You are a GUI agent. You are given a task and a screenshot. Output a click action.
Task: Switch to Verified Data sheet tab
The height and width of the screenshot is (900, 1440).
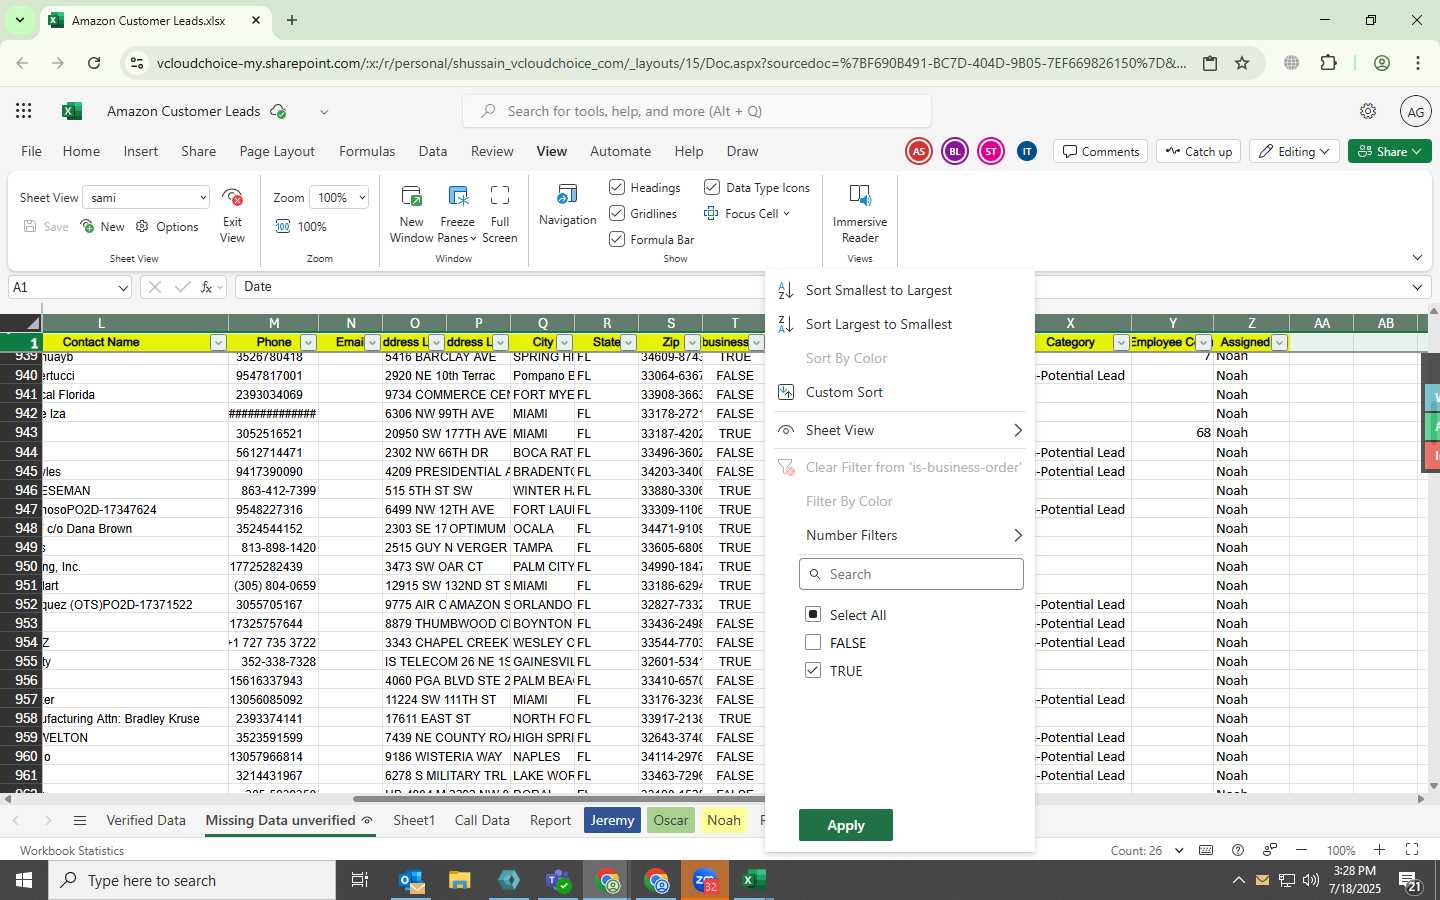pos(146,820)
